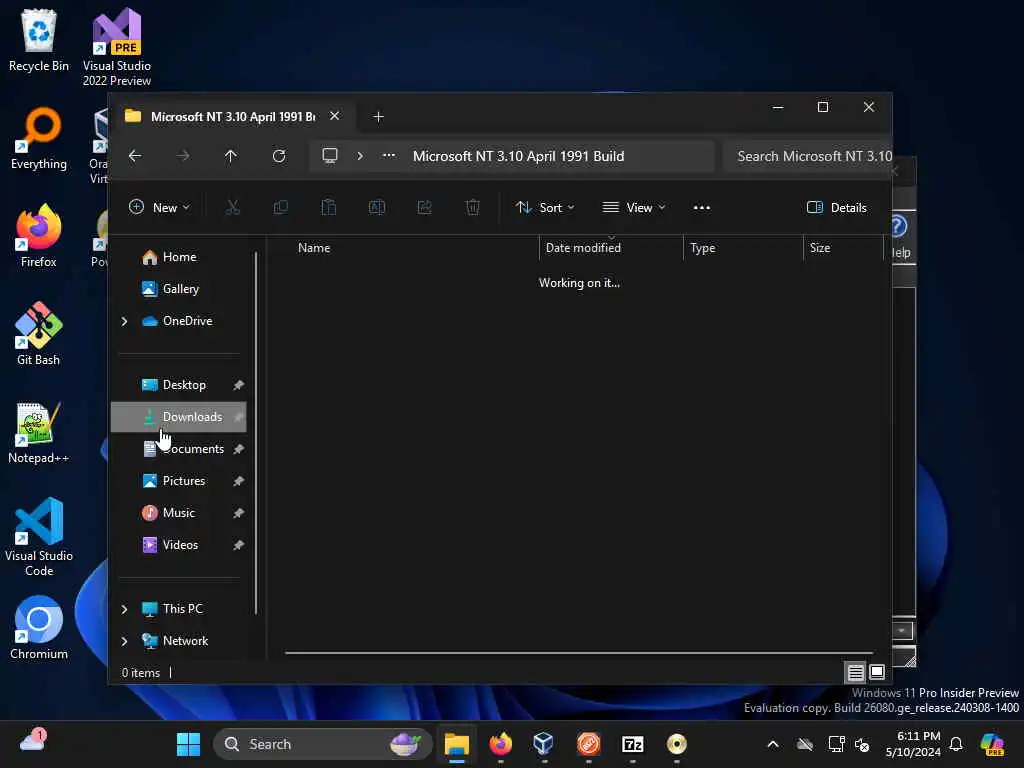
Task: Open Gallery in navigation pane
Action: pyautogui.click(x=179, y=289)
